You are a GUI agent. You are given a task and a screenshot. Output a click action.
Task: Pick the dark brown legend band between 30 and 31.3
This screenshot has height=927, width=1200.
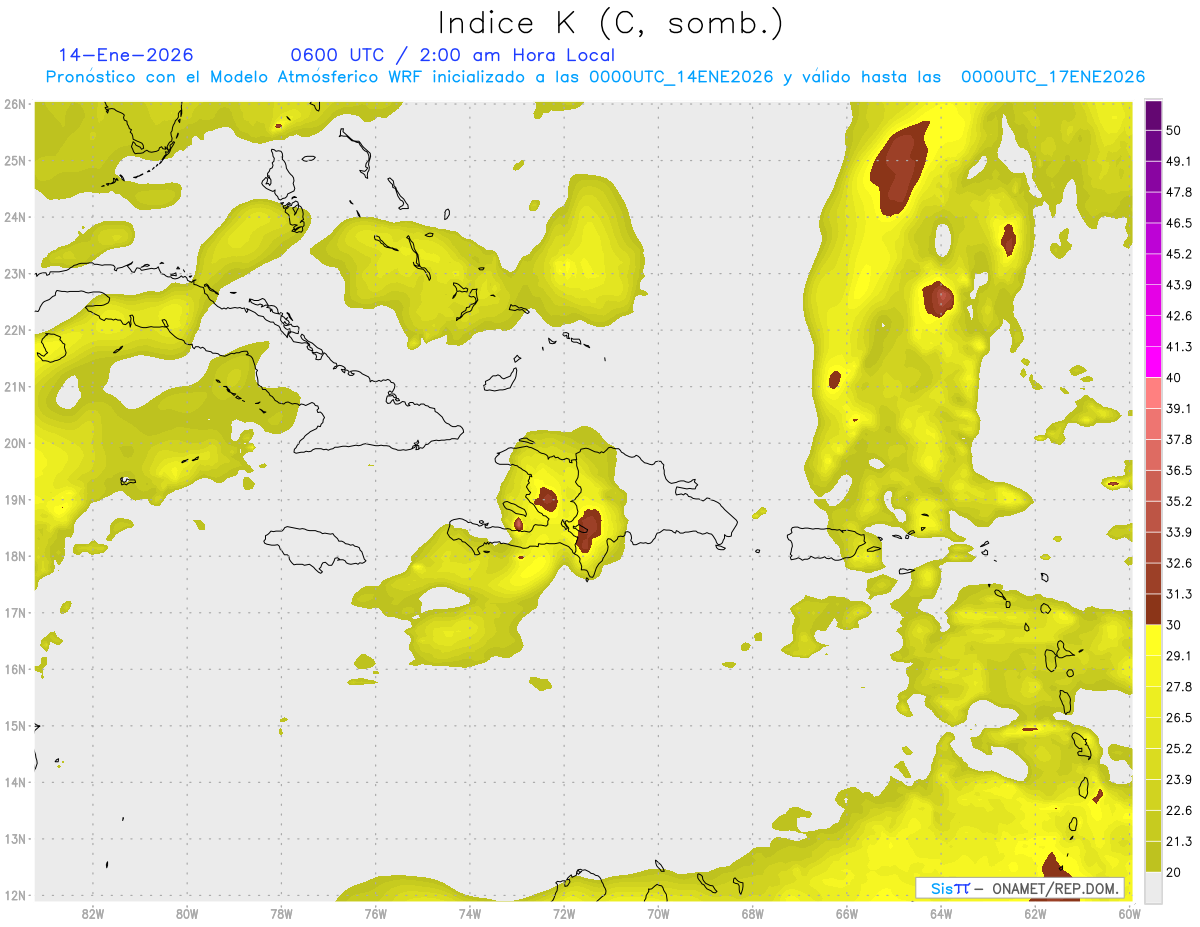click(1153, 609)
